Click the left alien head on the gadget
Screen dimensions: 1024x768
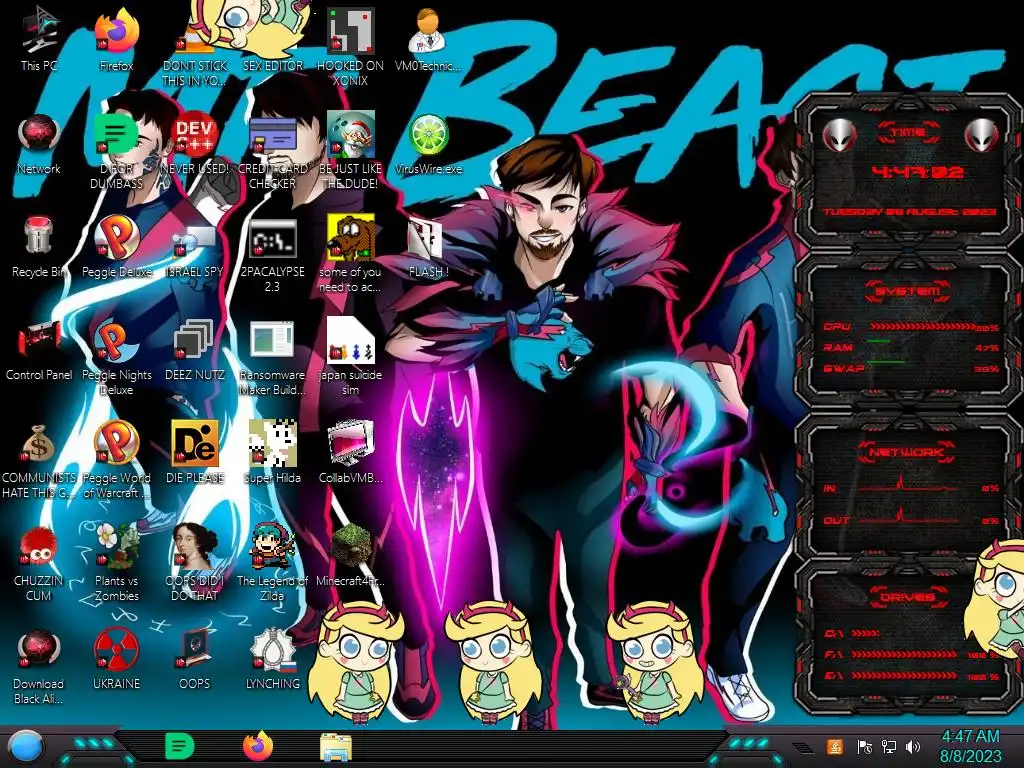click(839, 135)
